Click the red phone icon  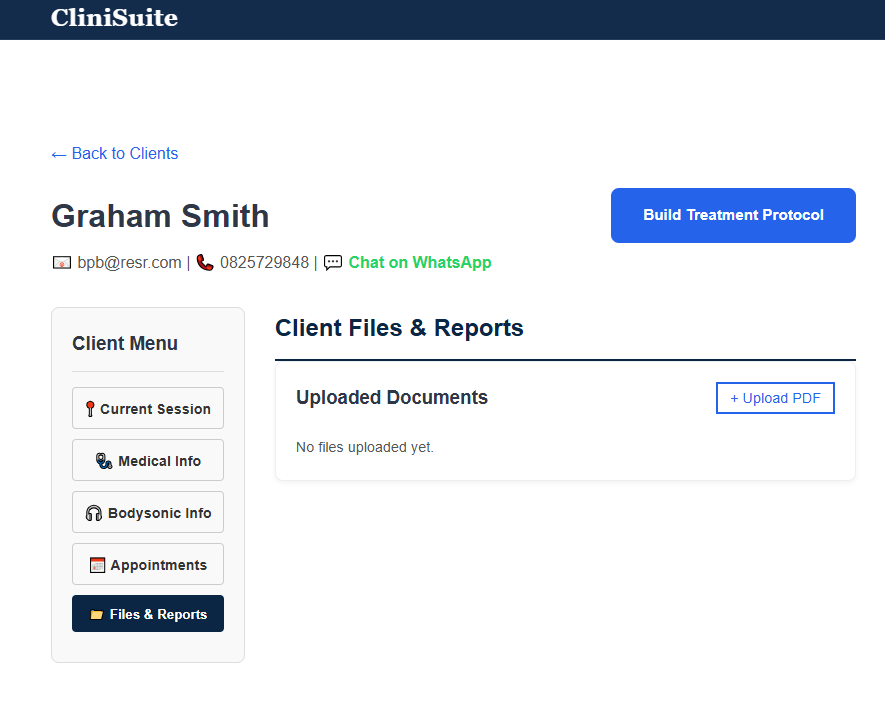click(205, 262)
